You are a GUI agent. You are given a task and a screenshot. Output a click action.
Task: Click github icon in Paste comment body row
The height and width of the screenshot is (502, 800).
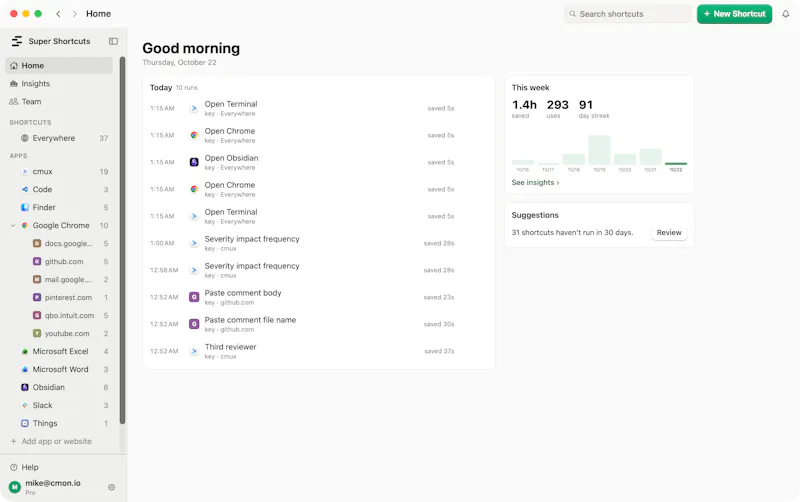(194, 297)
